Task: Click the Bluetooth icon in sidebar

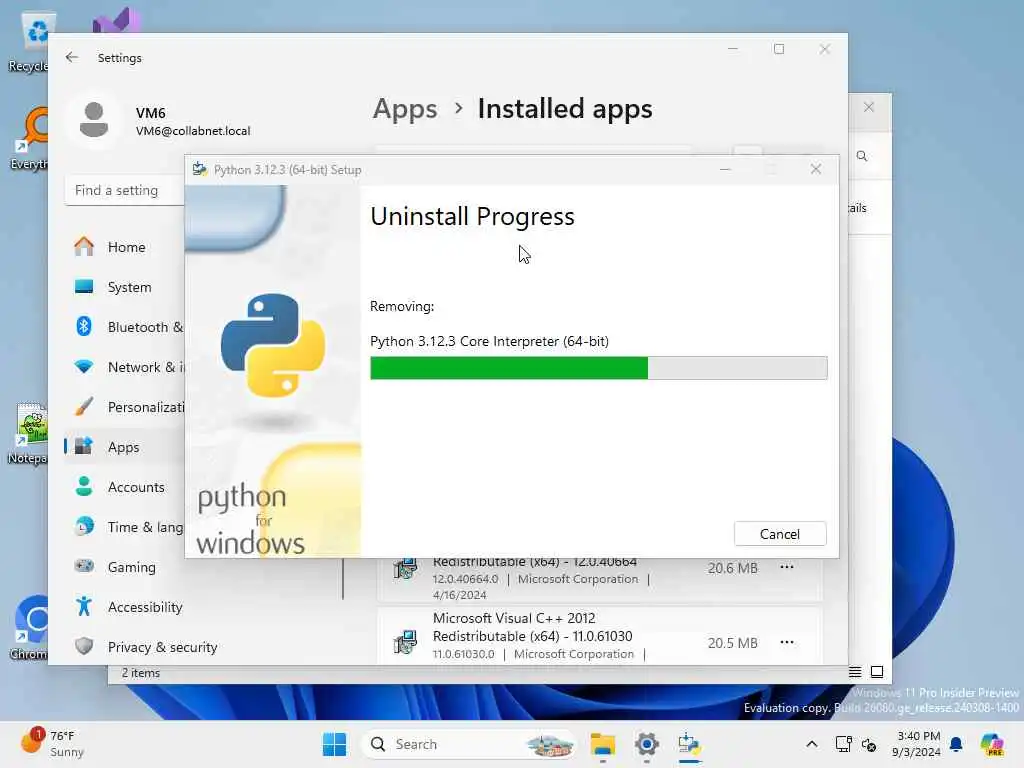Action: coord(84,326)
